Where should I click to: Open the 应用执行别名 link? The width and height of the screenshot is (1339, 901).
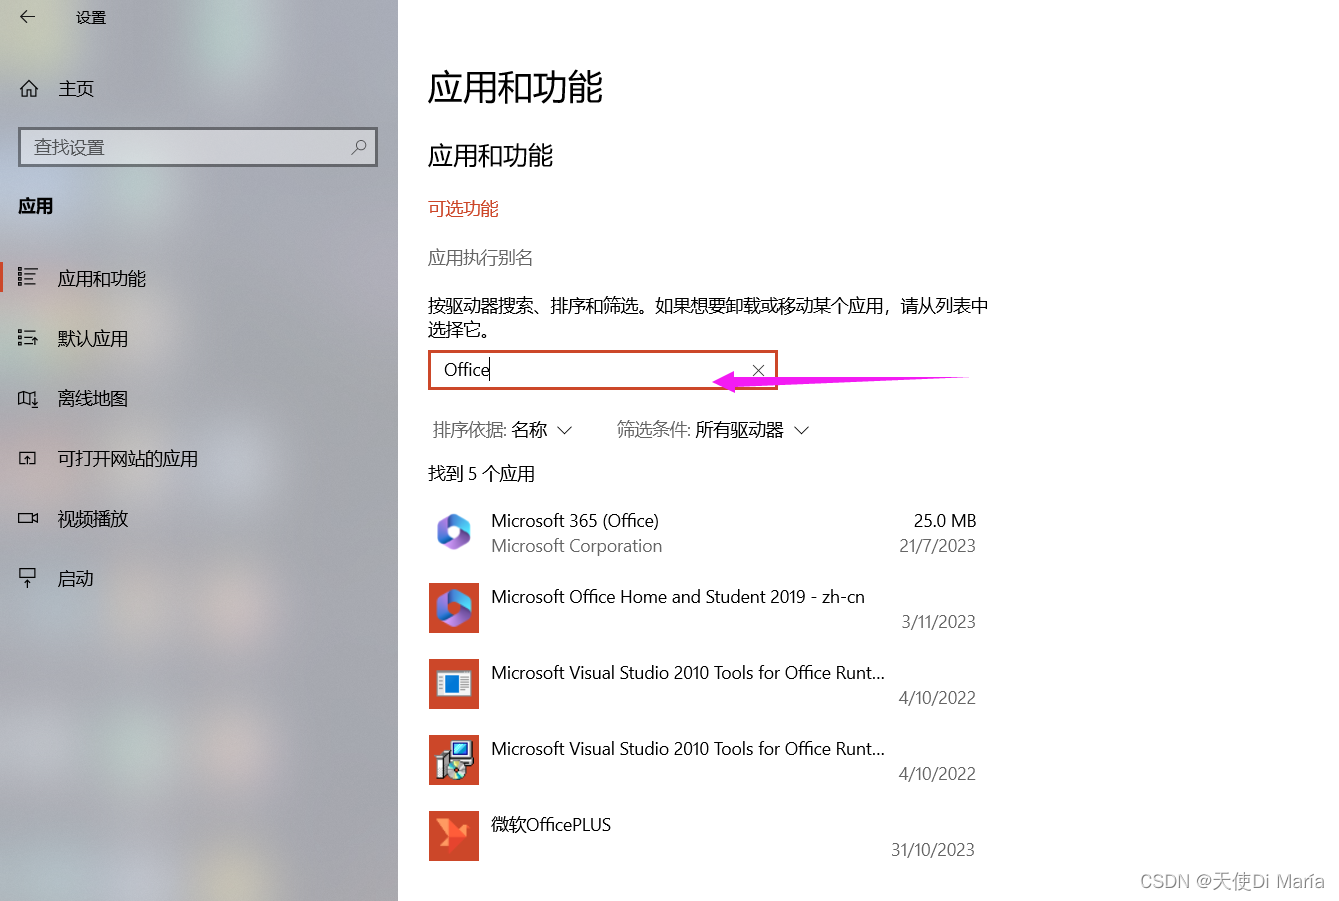[x=480, y=258]
